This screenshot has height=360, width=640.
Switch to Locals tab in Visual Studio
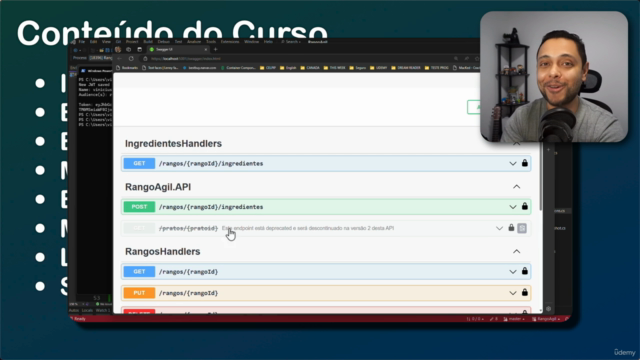coord(87,311)
